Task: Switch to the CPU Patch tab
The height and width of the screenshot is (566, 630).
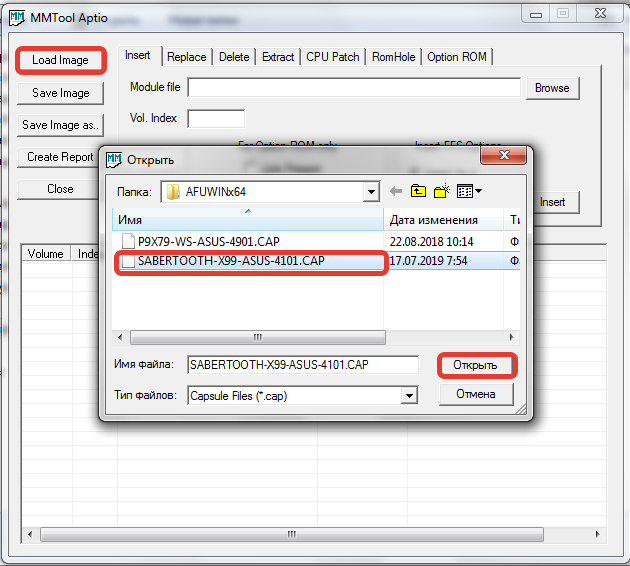Action: point(333,57)
